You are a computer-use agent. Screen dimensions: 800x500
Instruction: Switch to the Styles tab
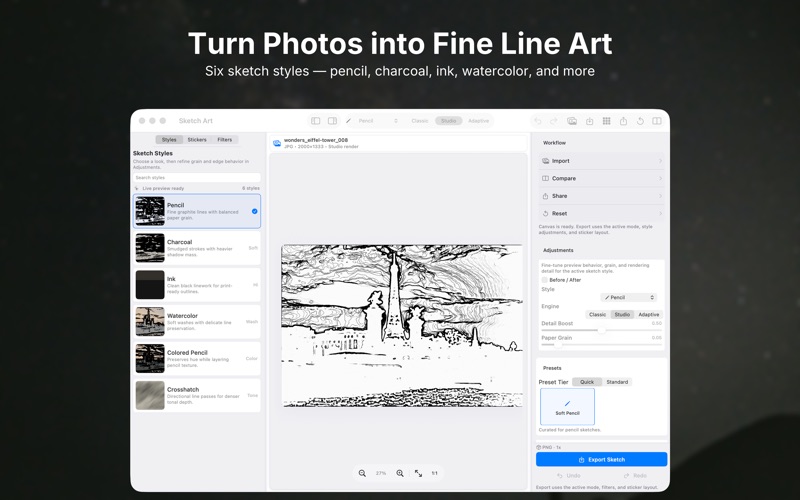point(169,140)
